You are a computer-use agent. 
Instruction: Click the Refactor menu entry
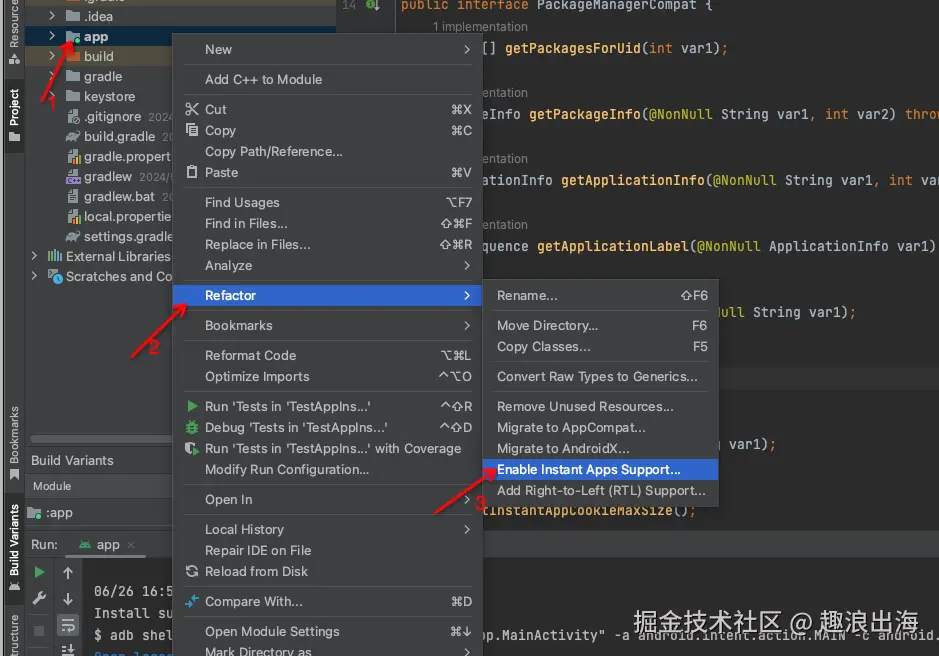point(327,295)
